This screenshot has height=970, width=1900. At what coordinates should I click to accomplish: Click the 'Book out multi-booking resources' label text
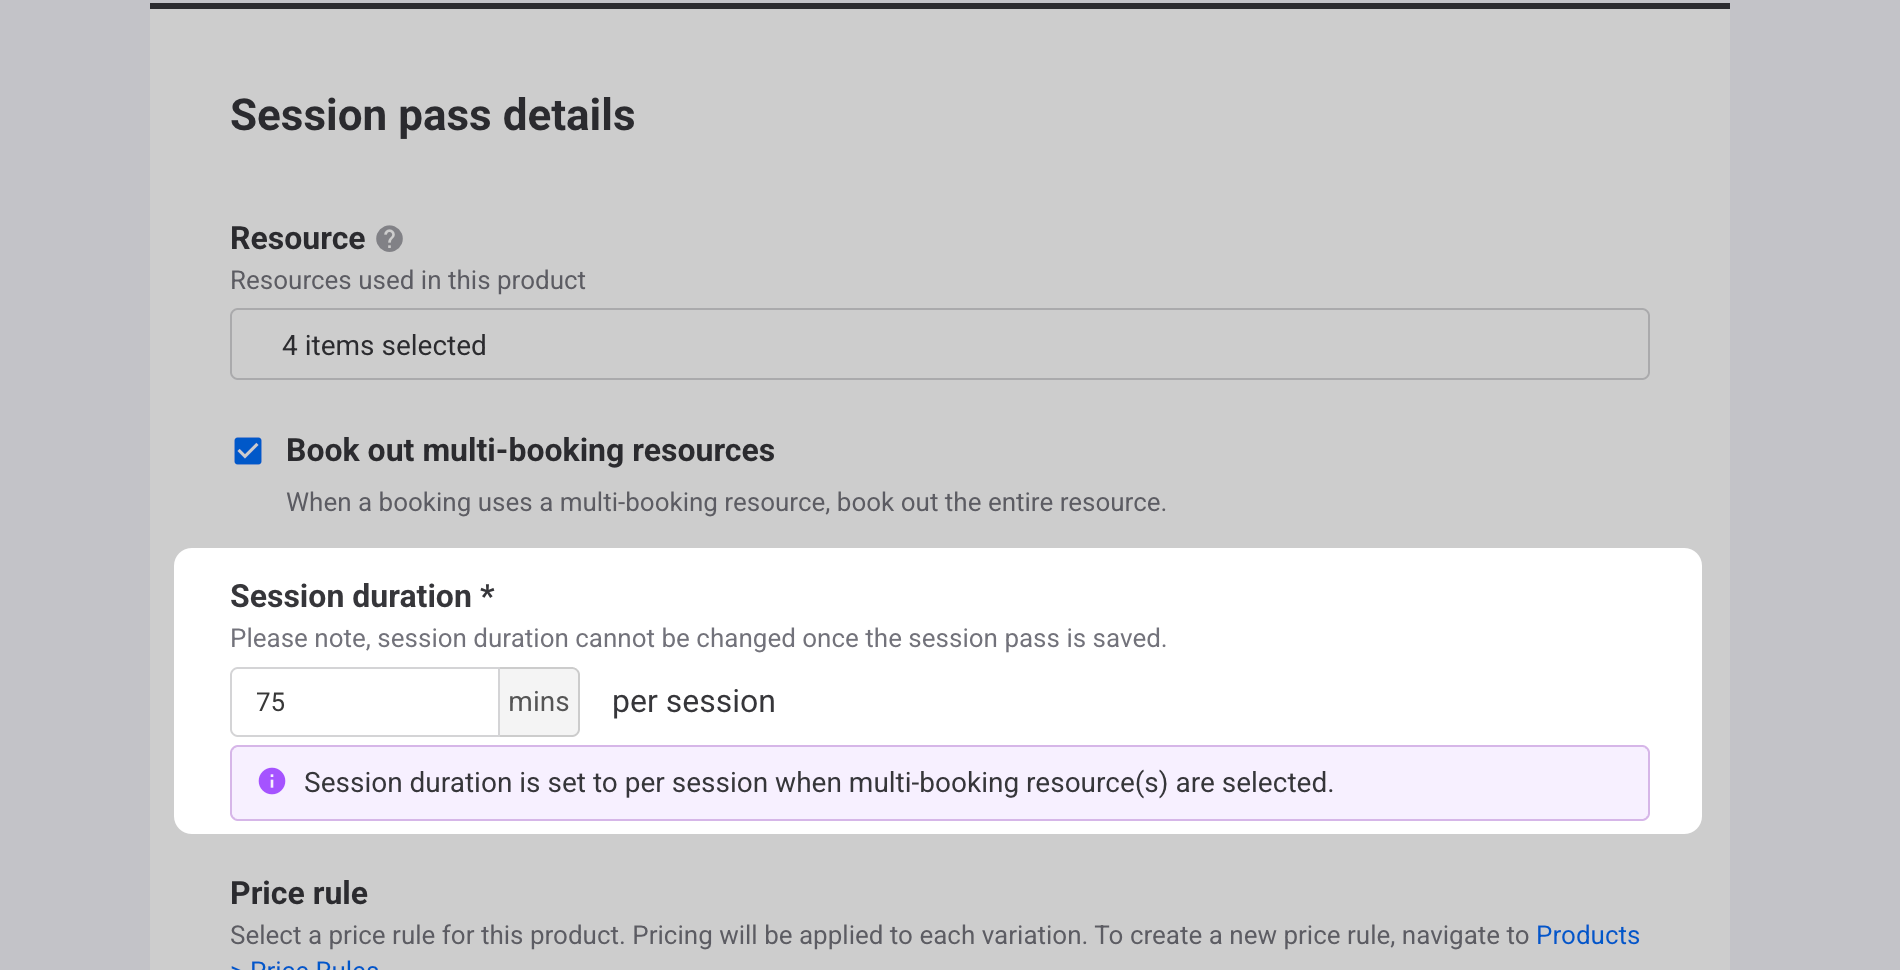coord(530,451)
